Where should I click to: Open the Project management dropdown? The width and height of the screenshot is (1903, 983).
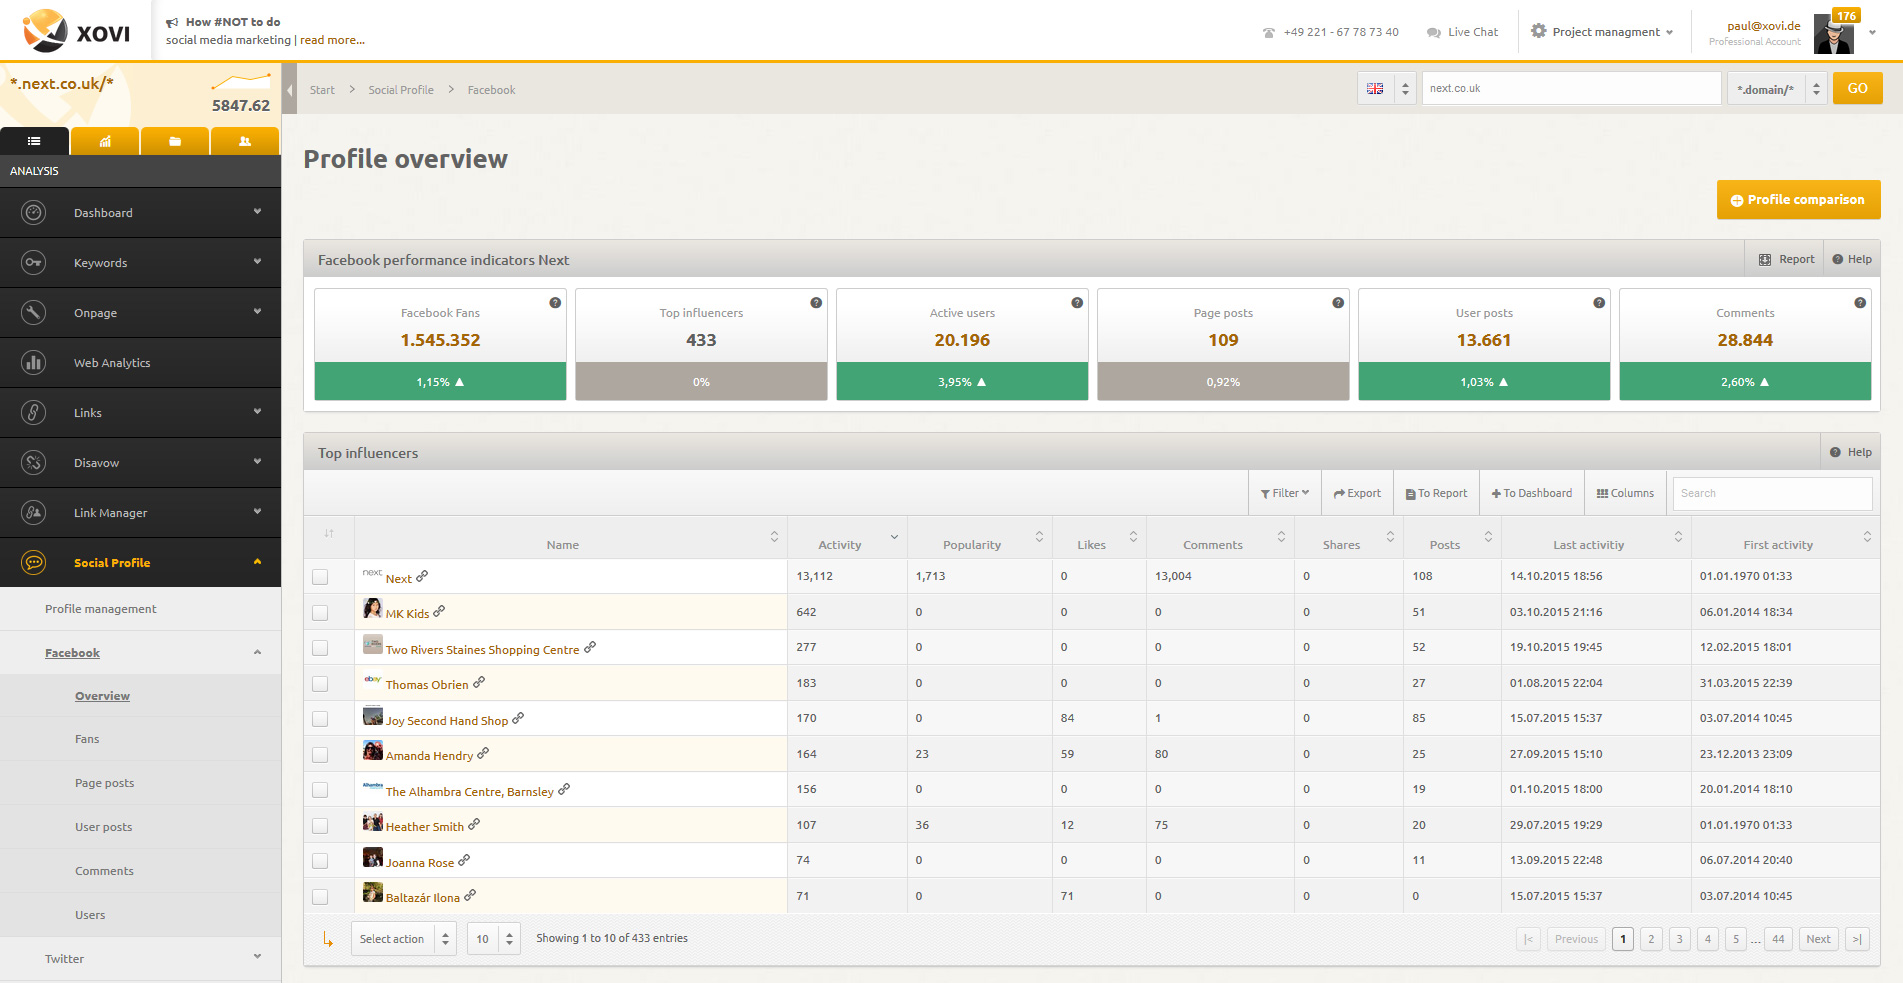(1602, 32)
